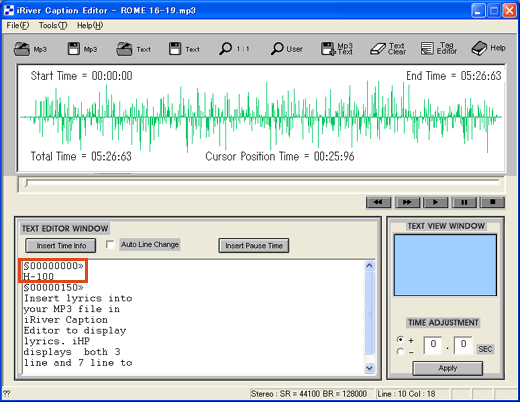Click the "line and 7 line to" text
520x402 pixels.
tap(78, 363)
